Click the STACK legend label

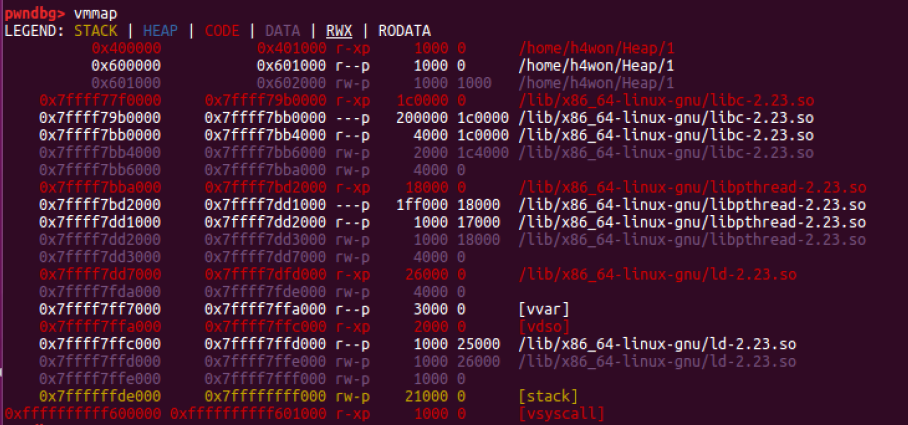coord(96,31)
